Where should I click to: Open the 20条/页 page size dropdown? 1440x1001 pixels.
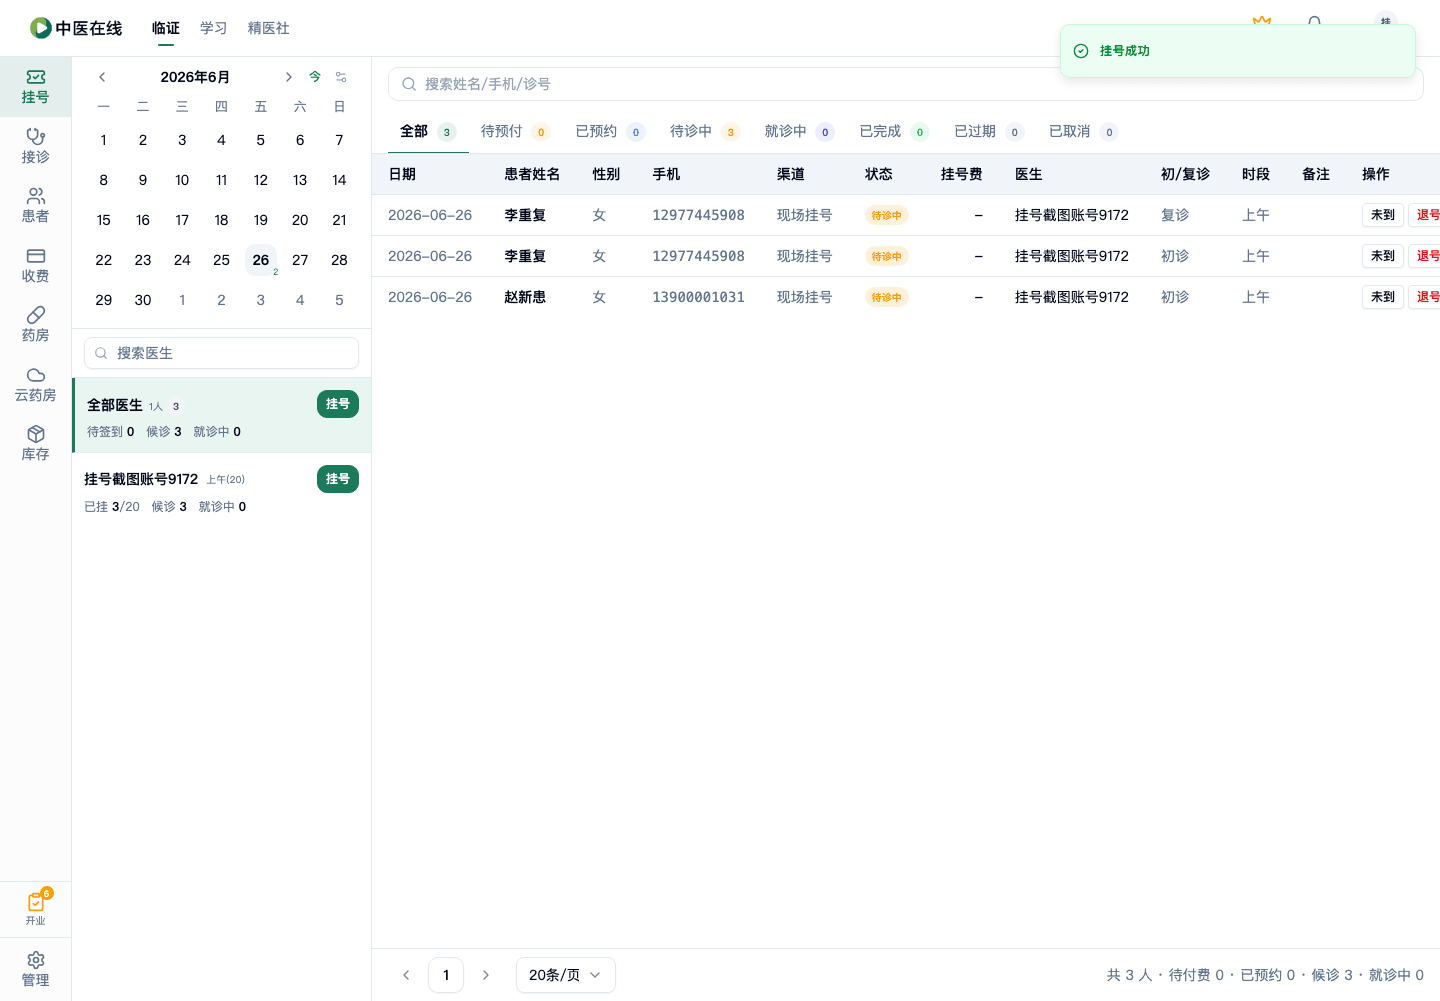point(565,975)
